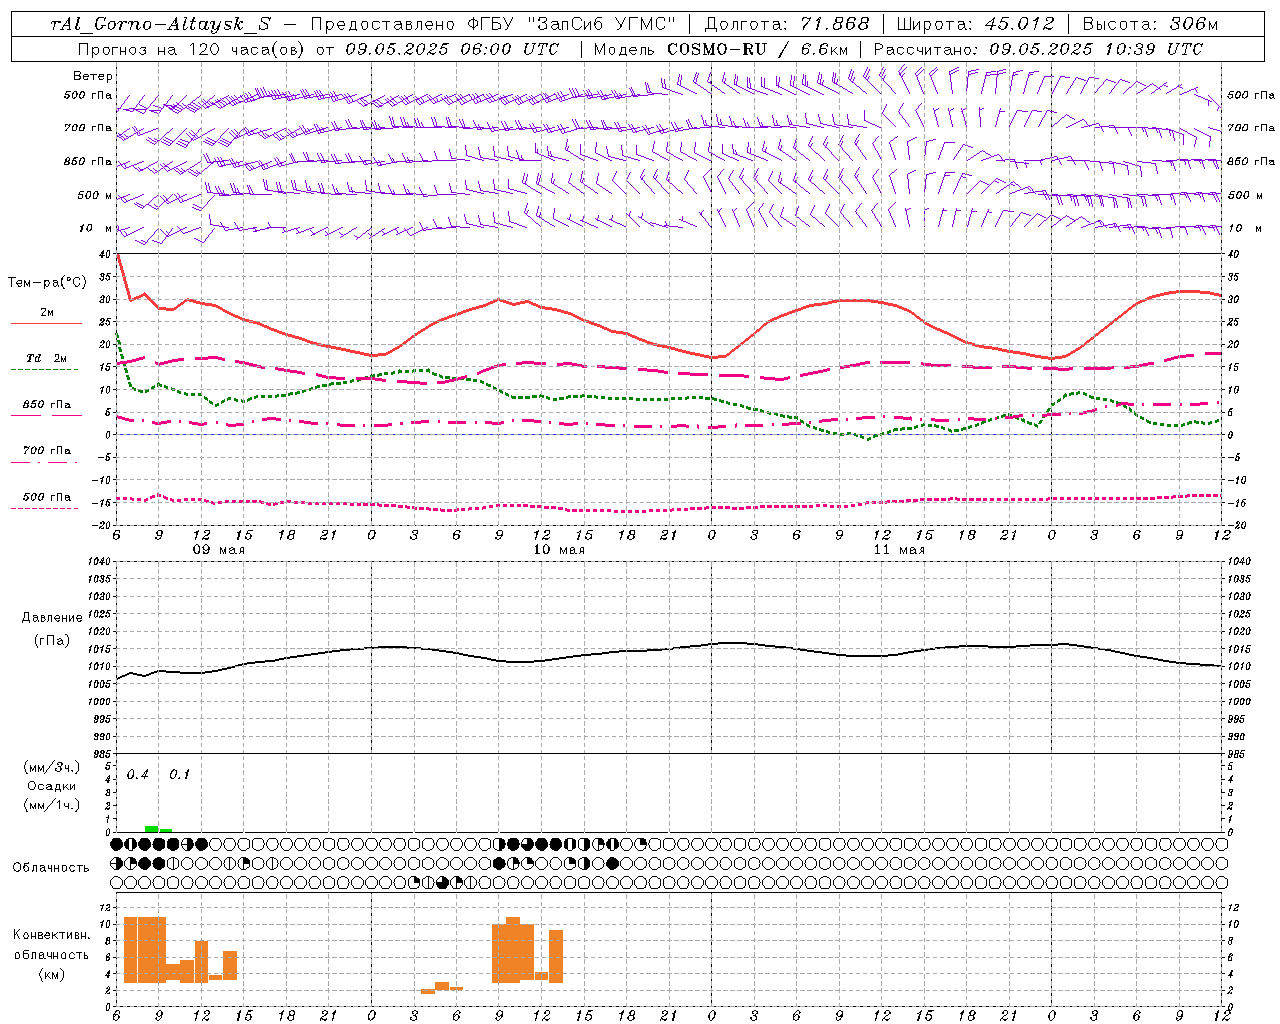The image size is (1280, 1024).
Task: Click the tallest orange bar on 10 мая
Action: pos(513,950)
